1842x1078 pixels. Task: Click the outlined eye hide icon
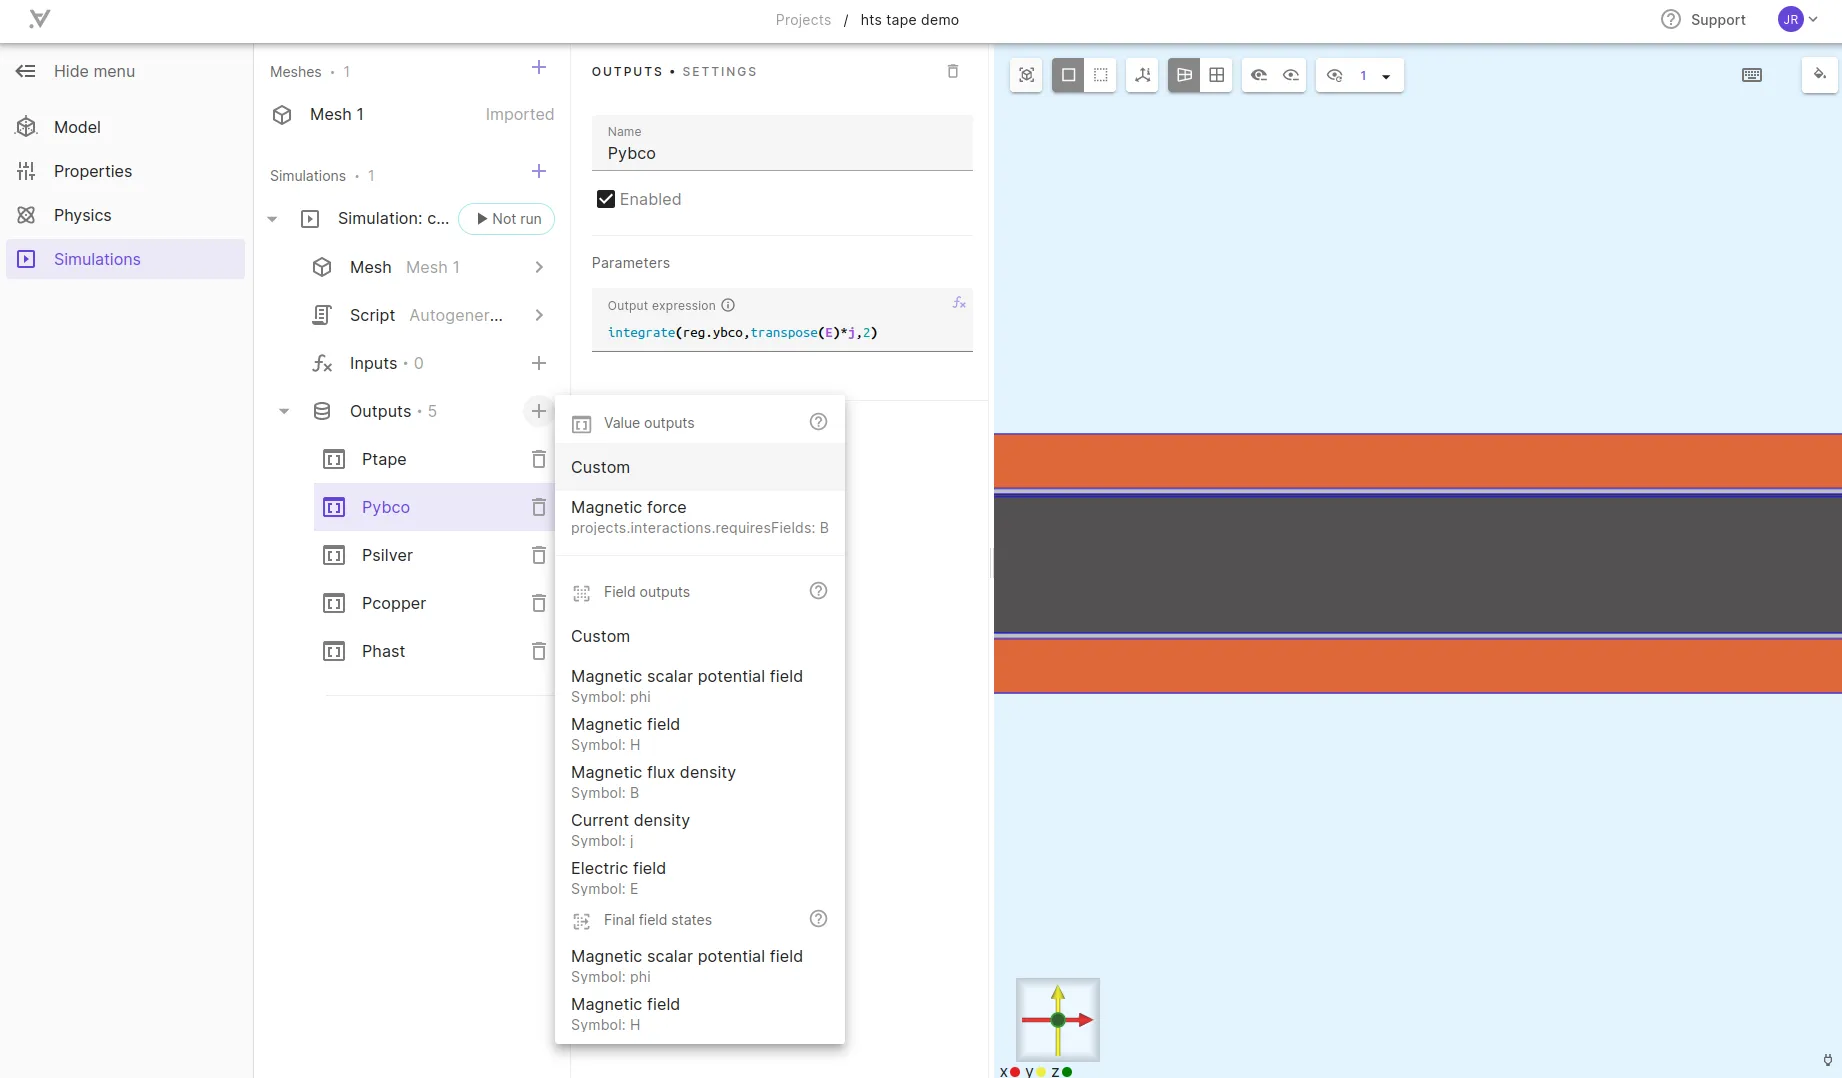coord(1290,75)
